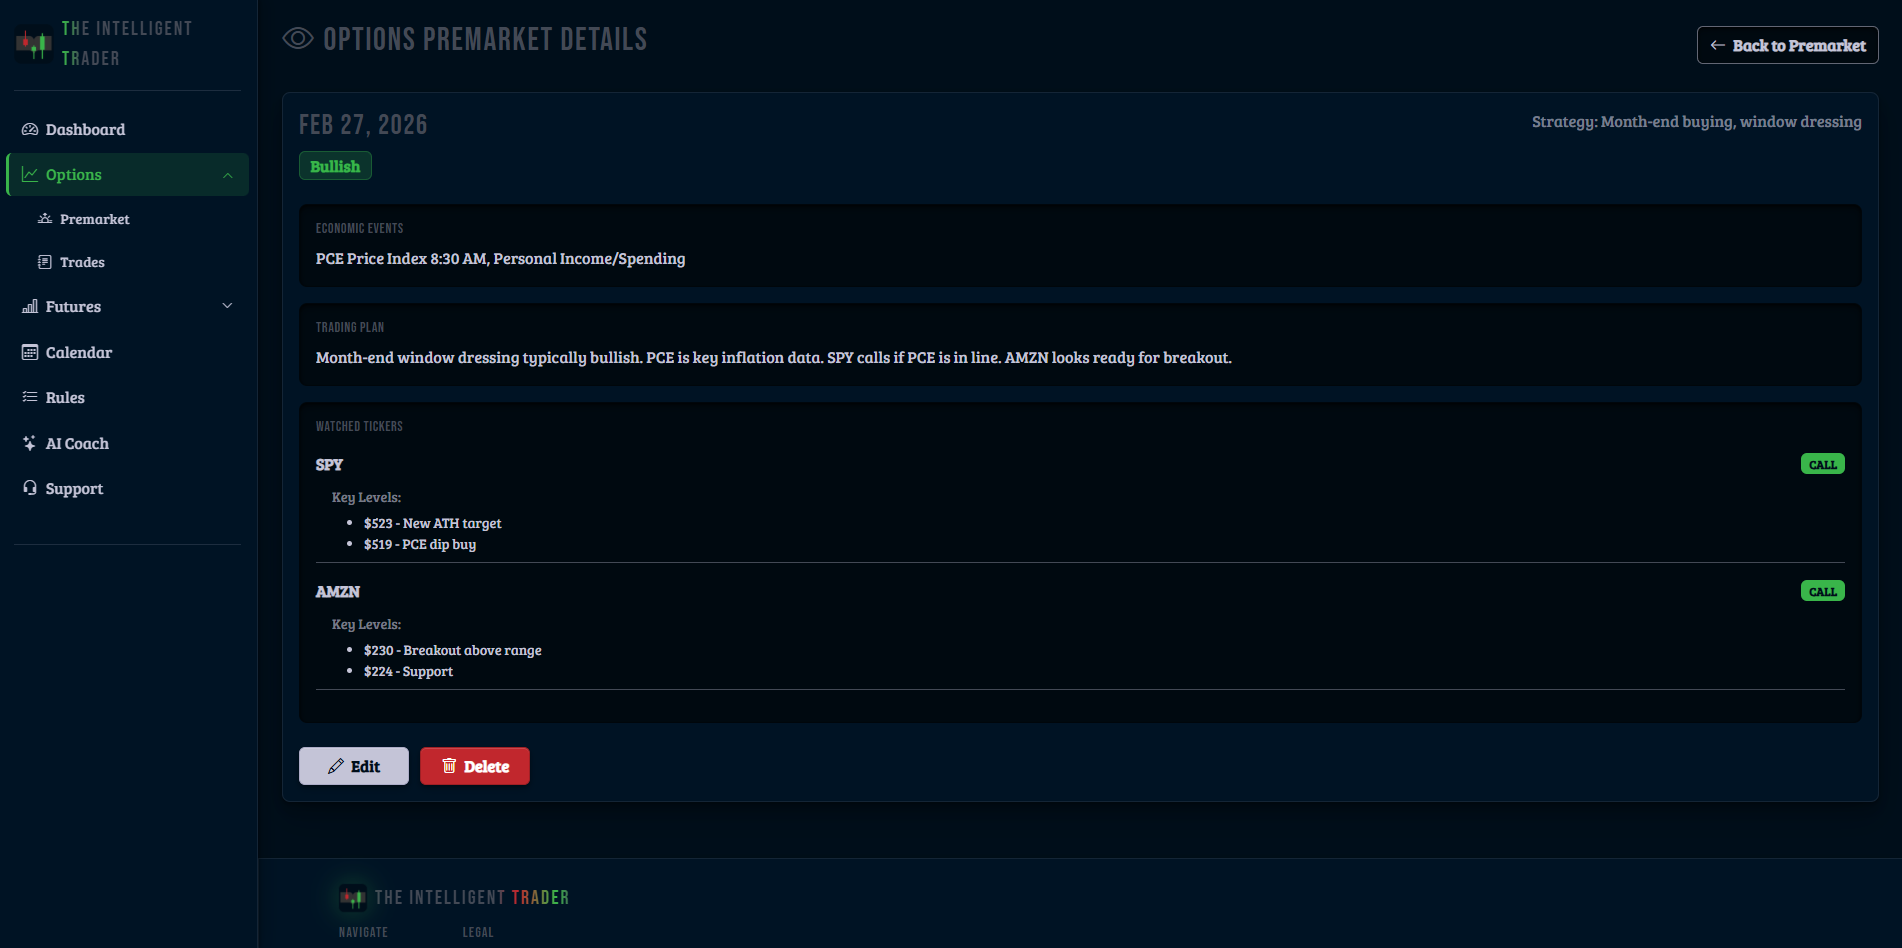Collapse the Options submenu chevron
The width and height of the screenshot is (1902, 948).
[x=228, y=174]
